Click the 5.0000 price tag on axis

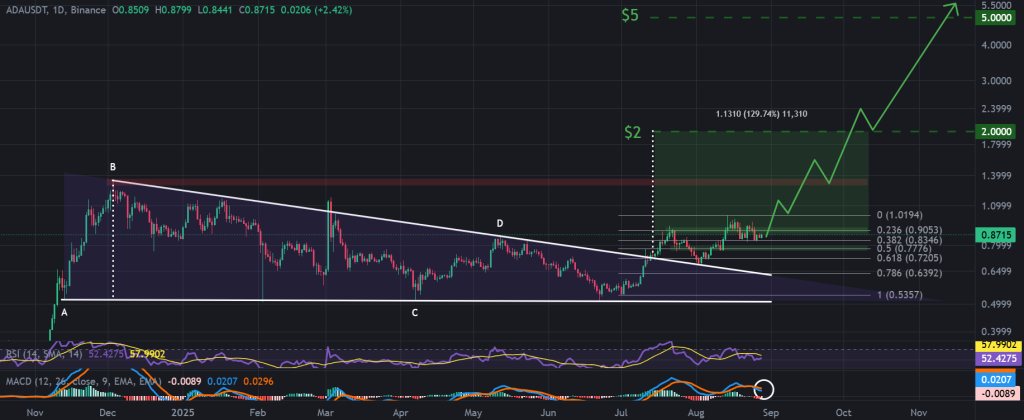pyautogui.click(x=995, y=19)
